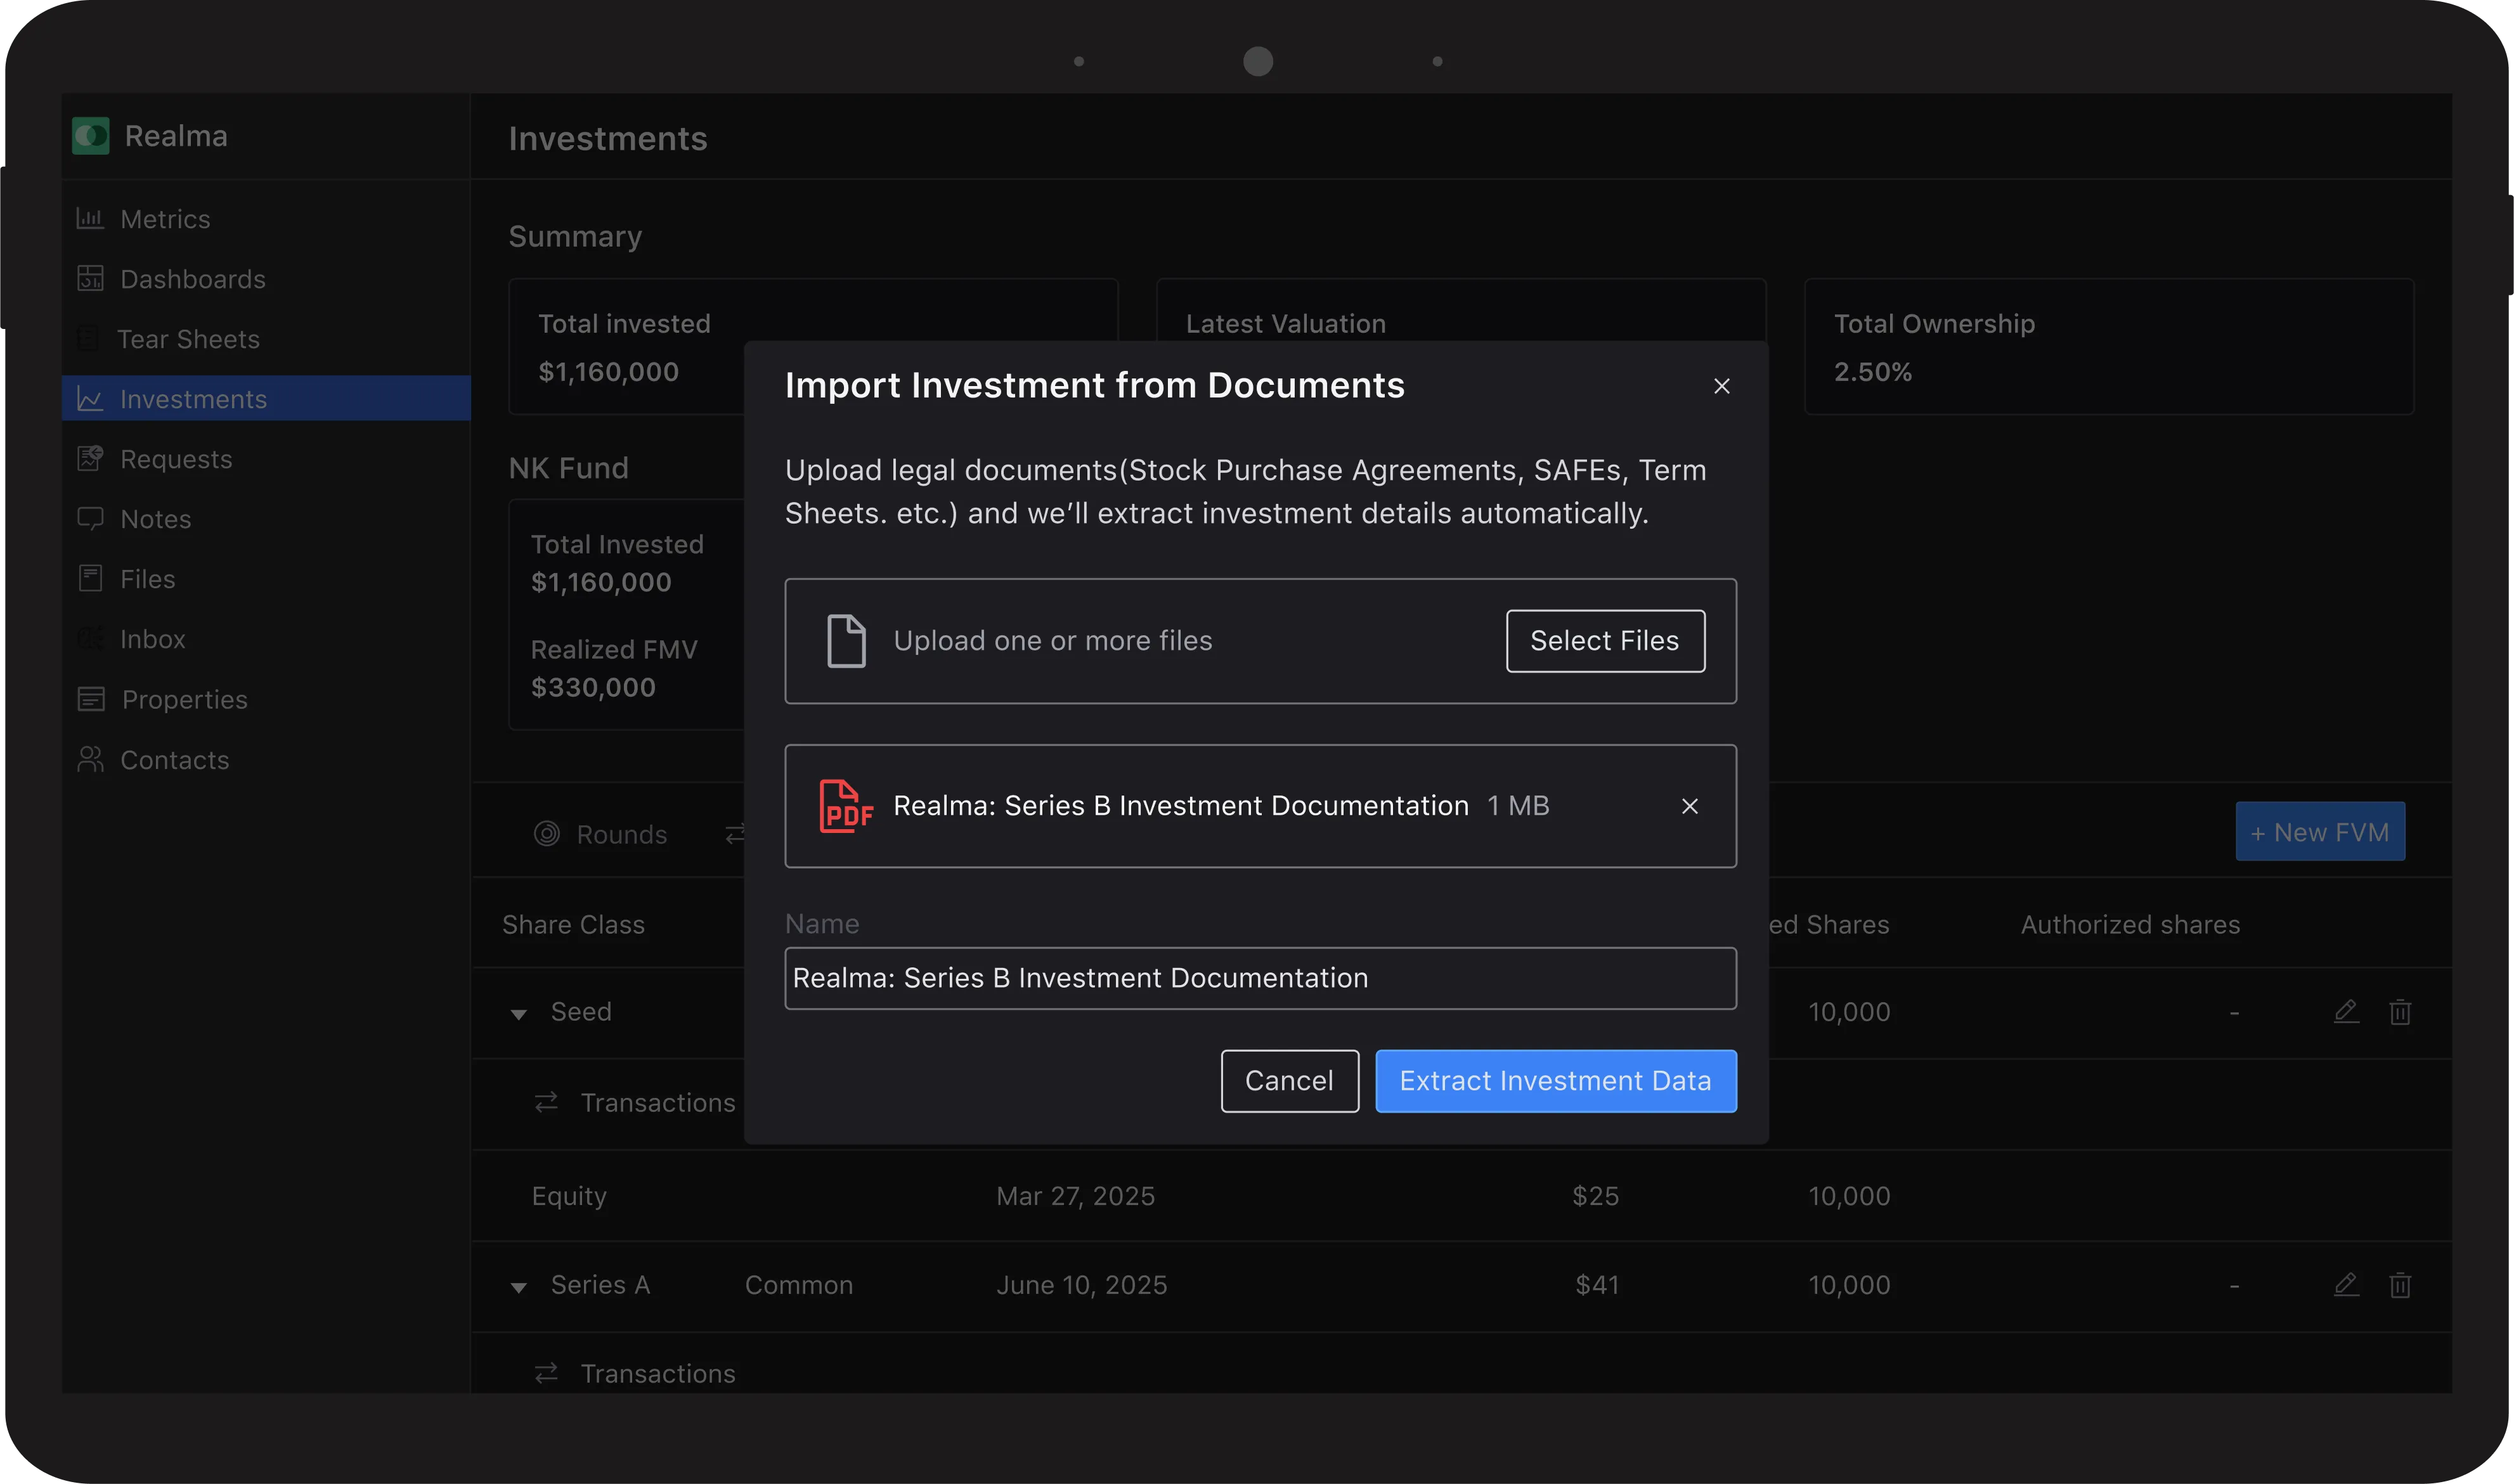Remove the uploaded Series B PDF file

point(1689,806)
